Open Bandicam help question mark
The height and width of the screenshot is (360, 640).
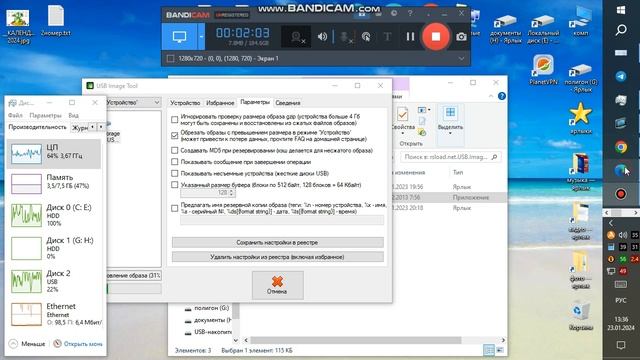tap(410, 13)
